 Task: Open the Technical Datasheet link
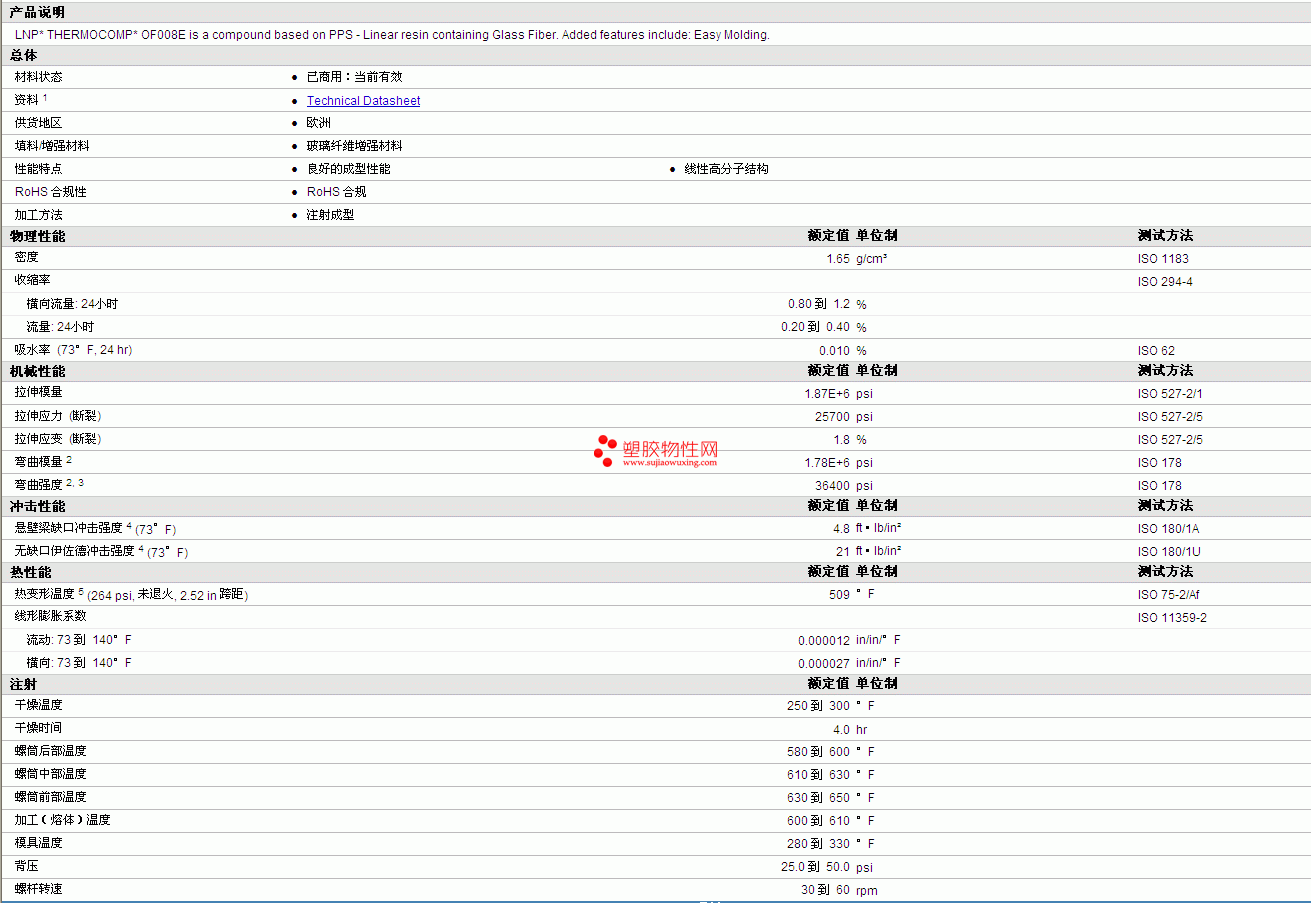pos(363,101)
